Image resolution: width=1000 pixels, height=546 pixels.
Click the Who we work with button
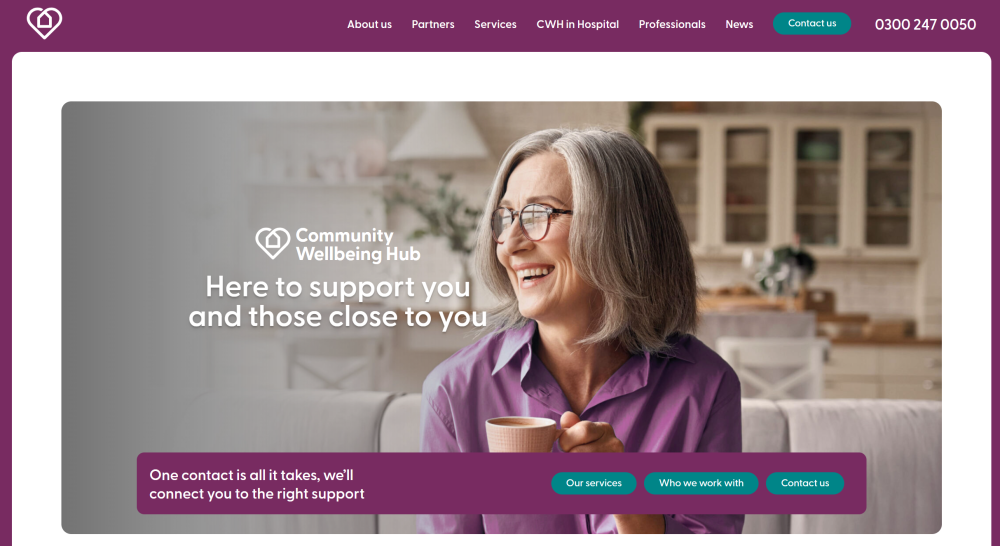coord(701,483)
